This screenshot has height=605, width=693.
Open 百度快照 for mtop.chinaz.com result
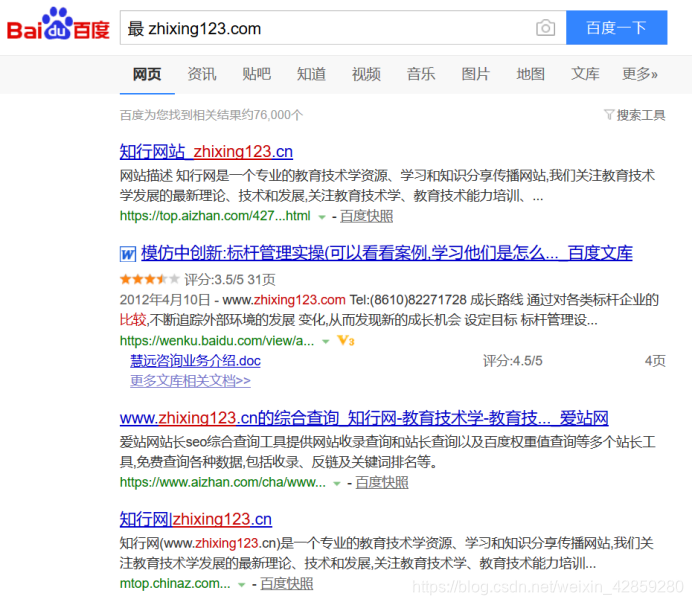(x=287, y=584)
